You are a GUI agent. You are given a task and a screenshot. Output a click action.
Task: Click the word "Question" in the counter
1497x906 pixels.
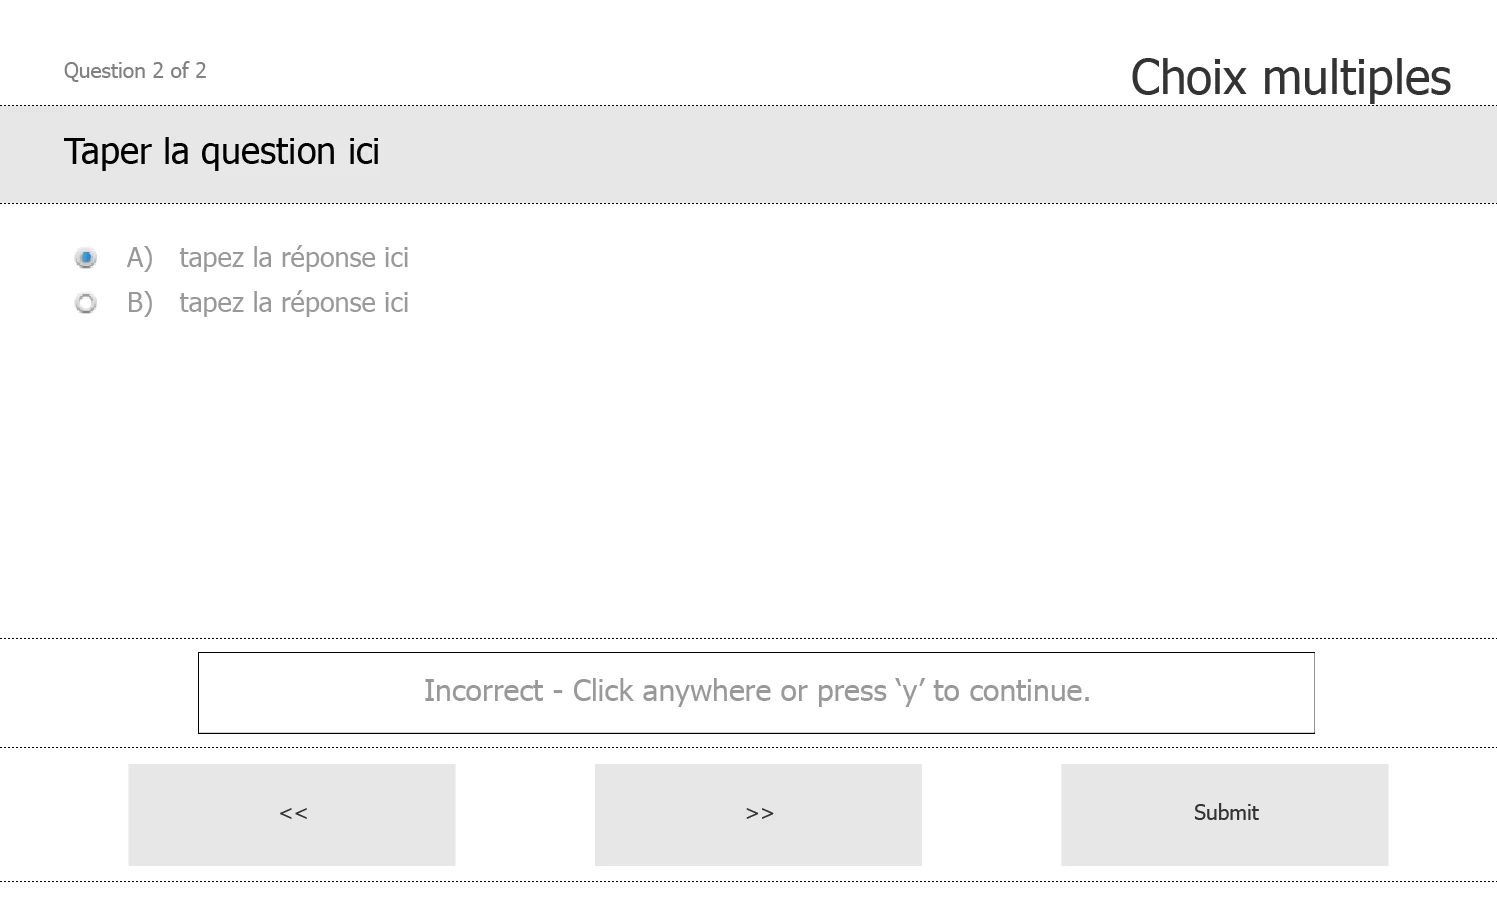pyautogui.click(x=105, y=71)
